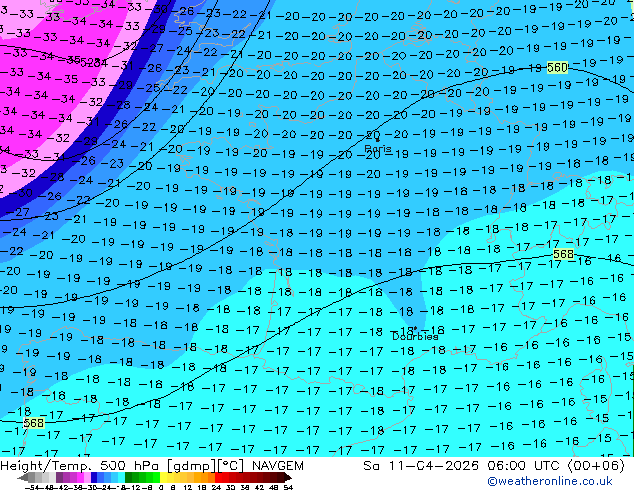Click the NAVGEM model name in the caption
This screenshot has height=490, width=634.
tap(278, 466)
